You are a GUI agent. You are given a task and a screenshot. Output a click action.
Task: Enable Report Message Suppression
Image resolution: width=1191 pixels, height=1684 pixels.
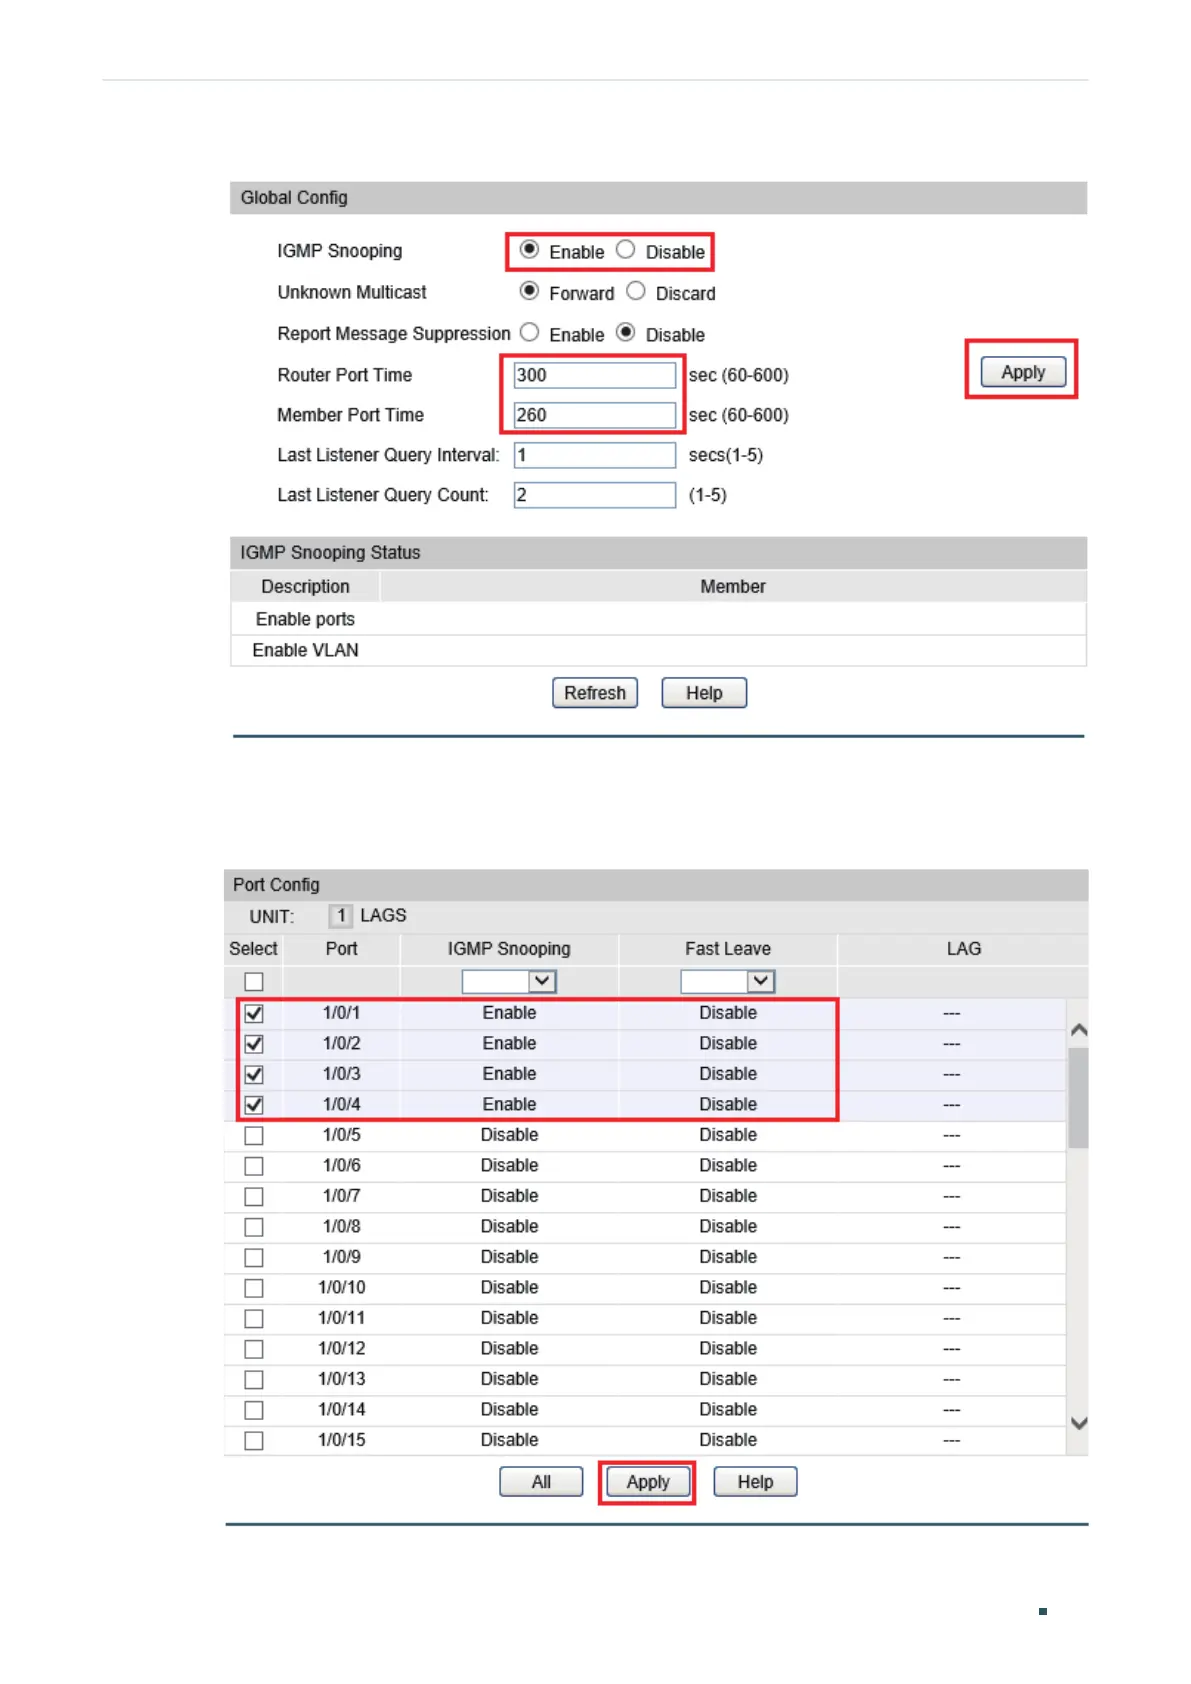tap(529, 332)
